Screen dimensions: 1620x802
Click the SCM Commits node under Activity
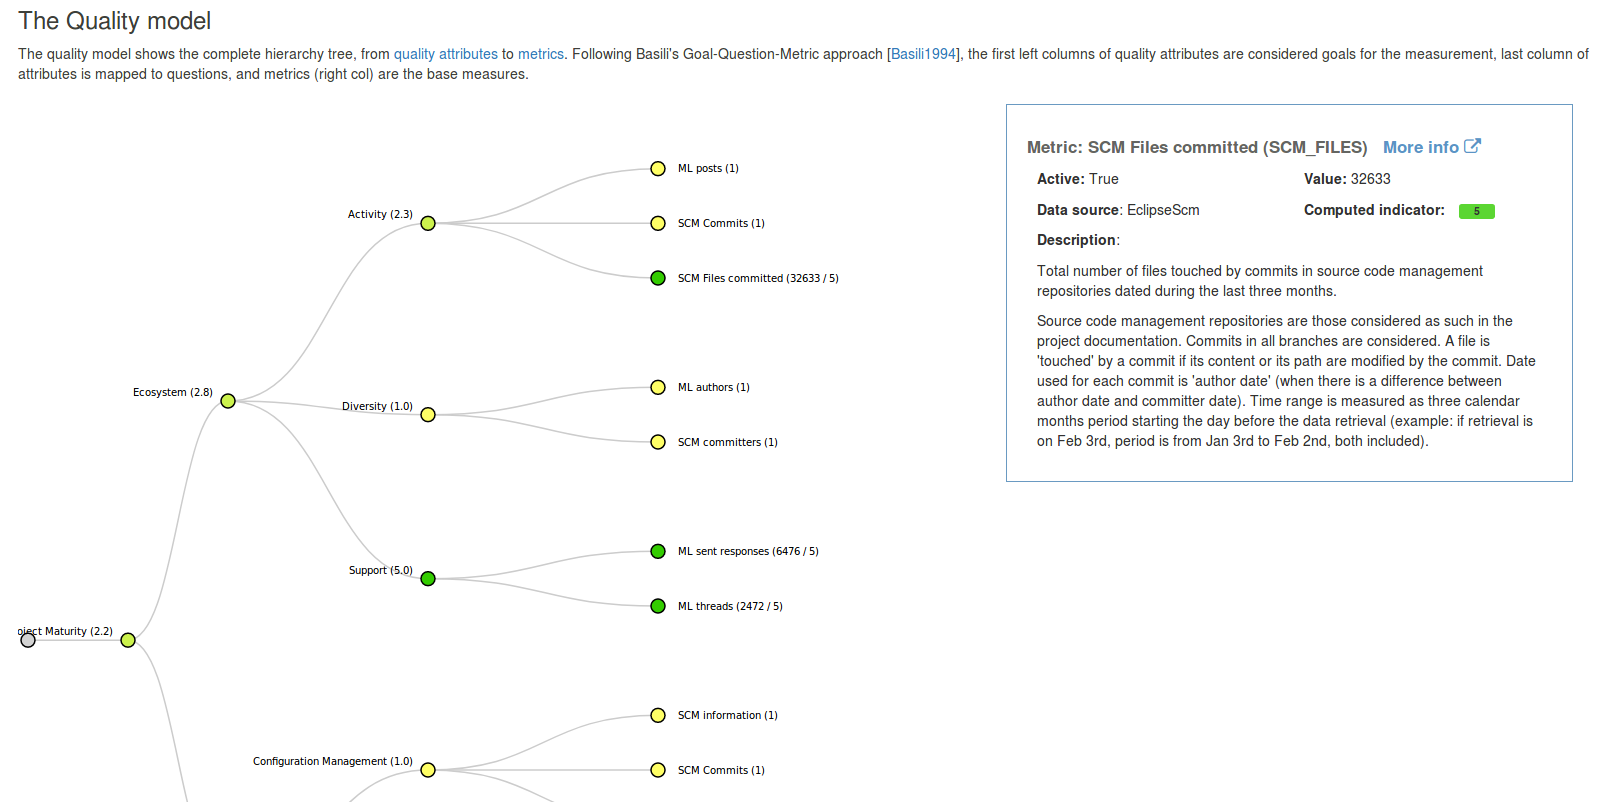click(658, 223)
